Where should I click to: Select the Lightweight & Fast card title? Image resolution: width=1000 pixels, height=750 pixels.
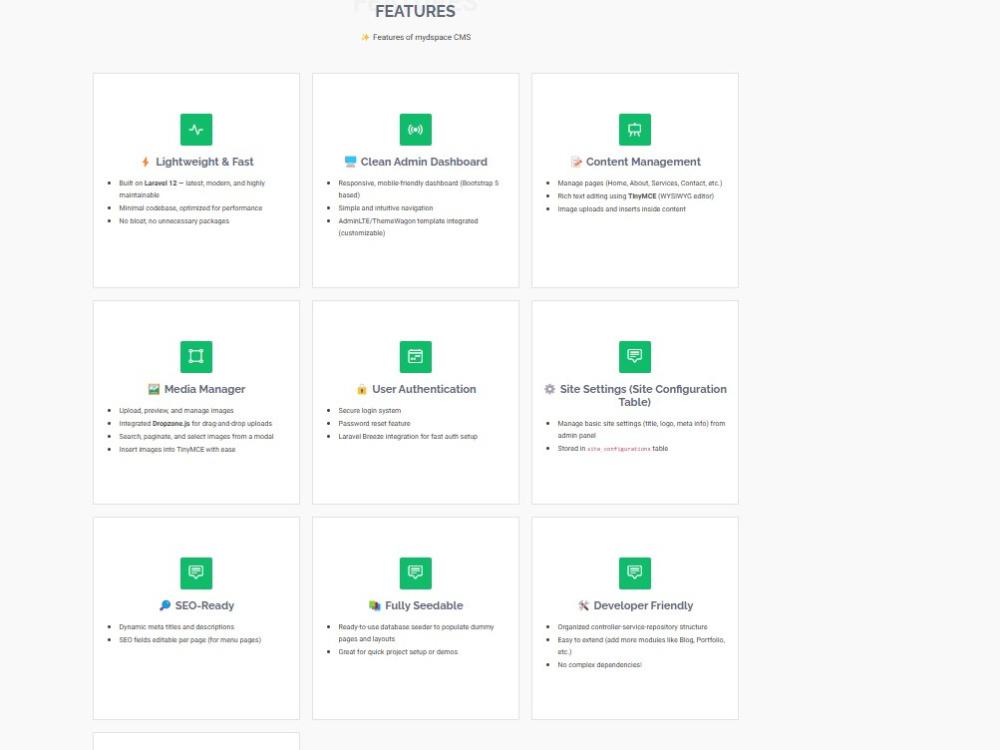coord(204,162)
